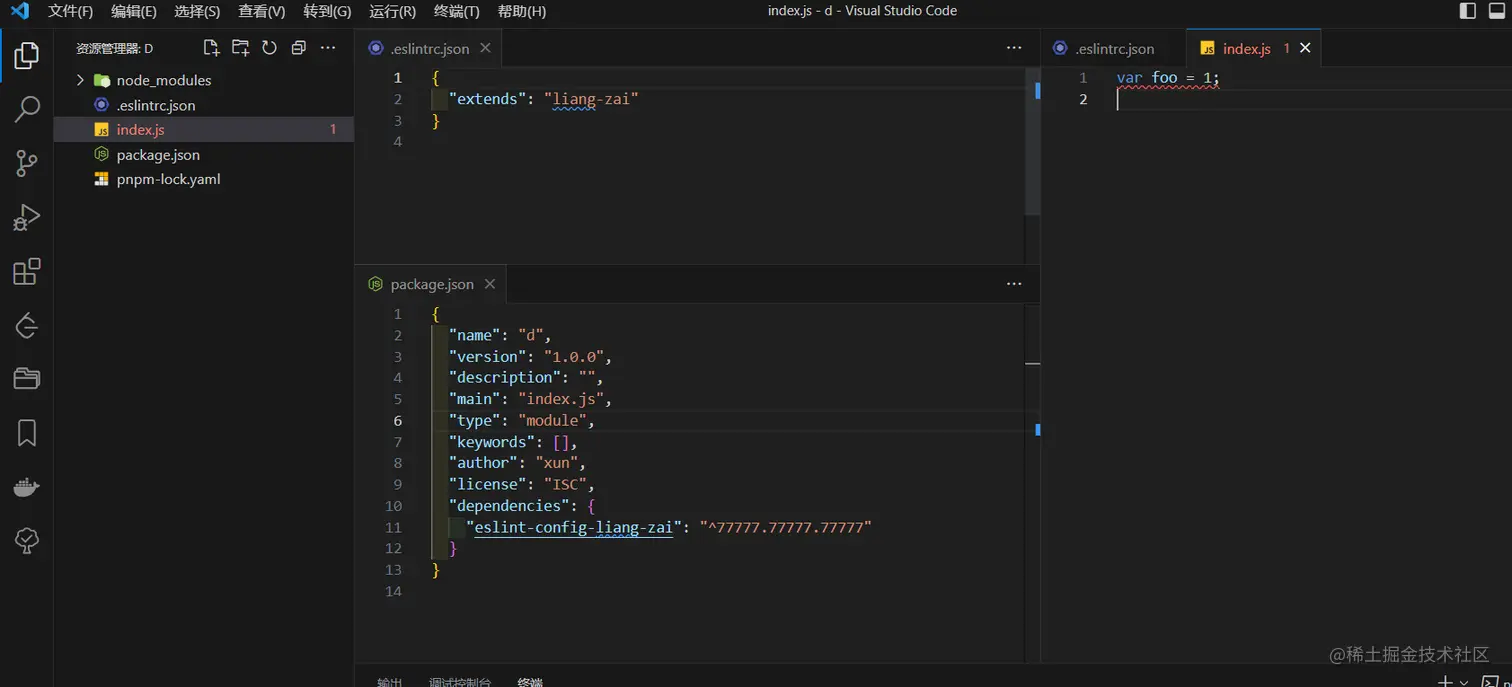Open the 运行(R) menu
The height and width of the screenshot is (687, 1512).
(392, 11)
